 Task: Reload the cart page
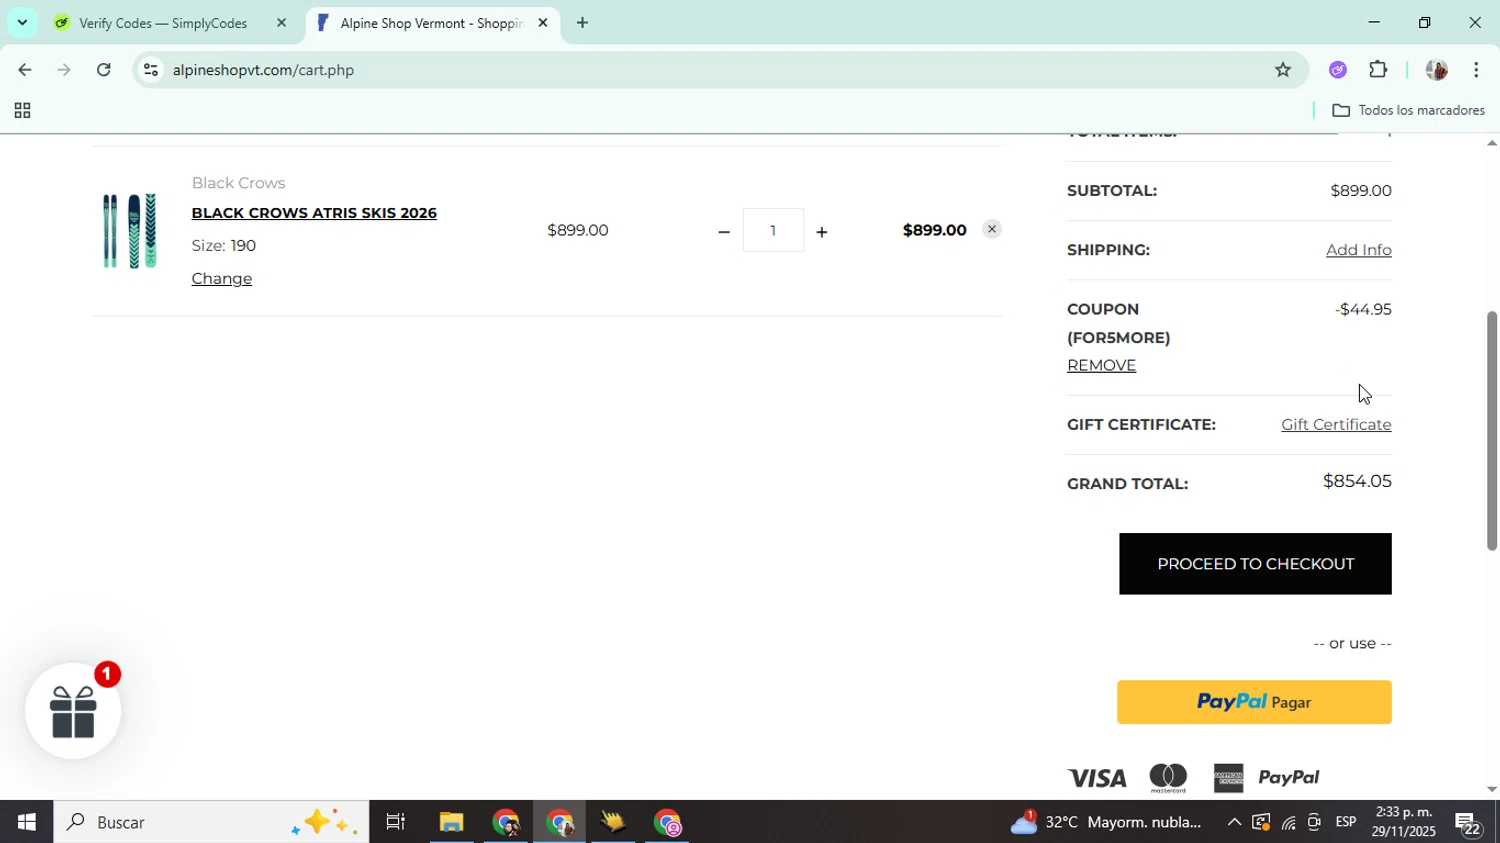click(104, 70)
